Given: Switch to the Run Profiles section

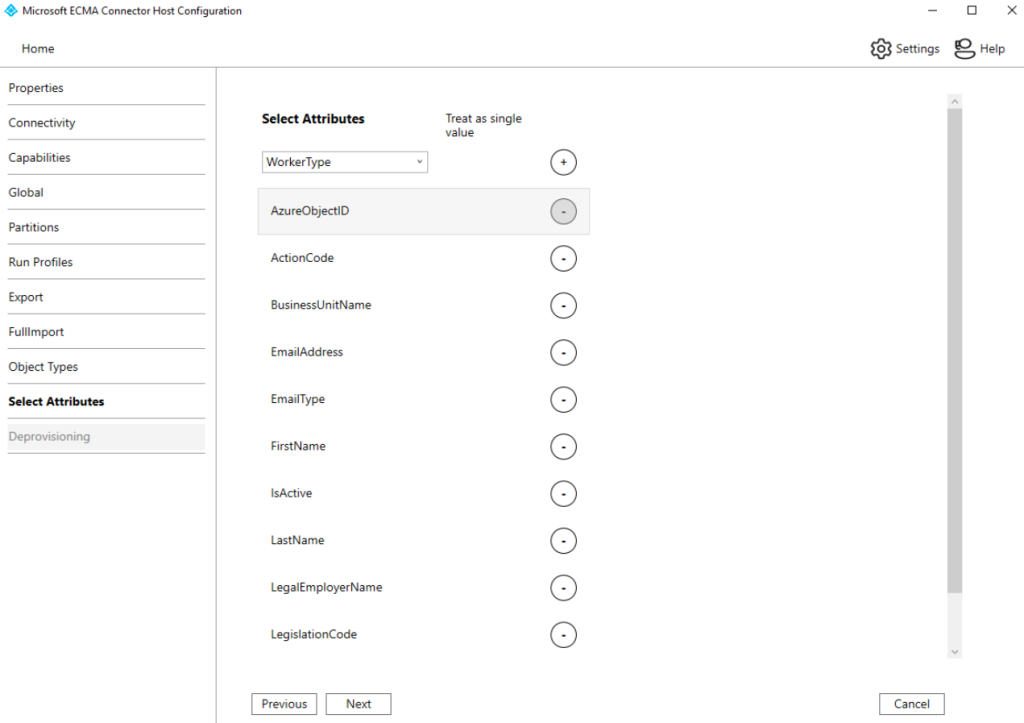Looking at the screenshot, I should pos(40,261).
